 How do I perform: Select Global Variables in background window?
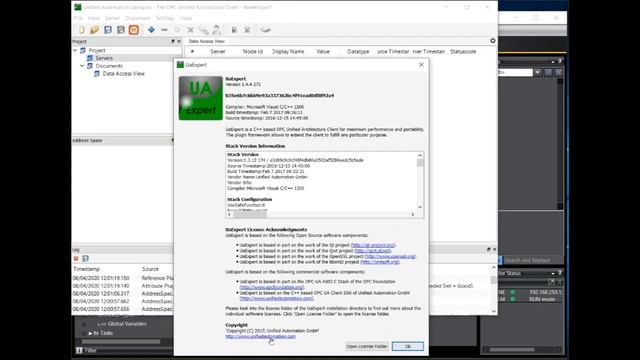click(127, 324)
